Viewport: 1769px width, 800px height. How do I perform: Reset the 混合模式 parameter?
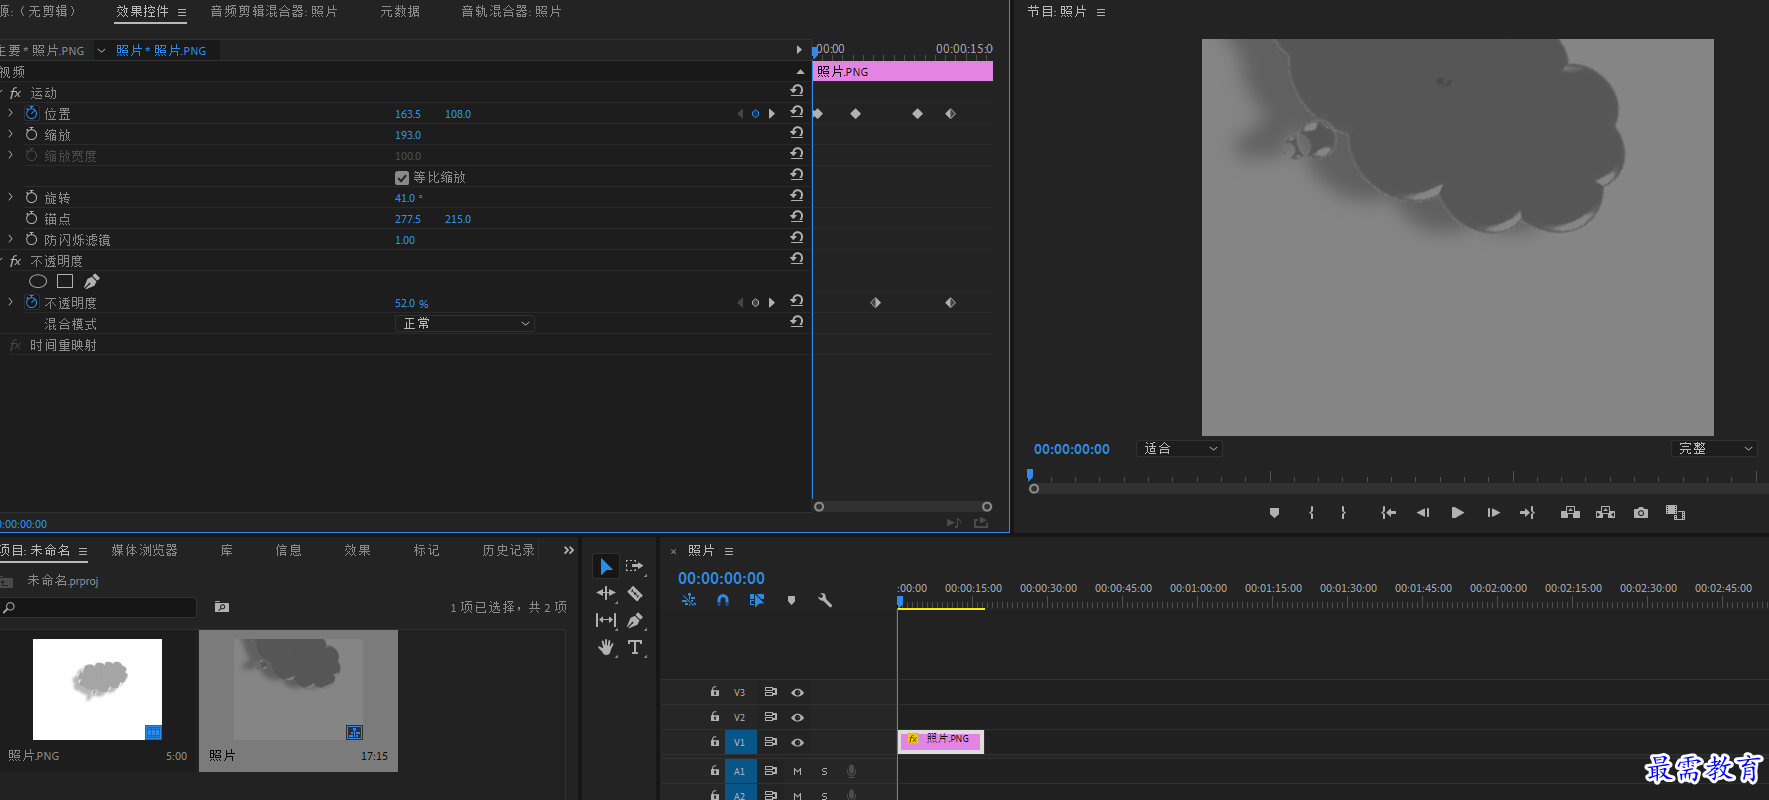[797, 323]
